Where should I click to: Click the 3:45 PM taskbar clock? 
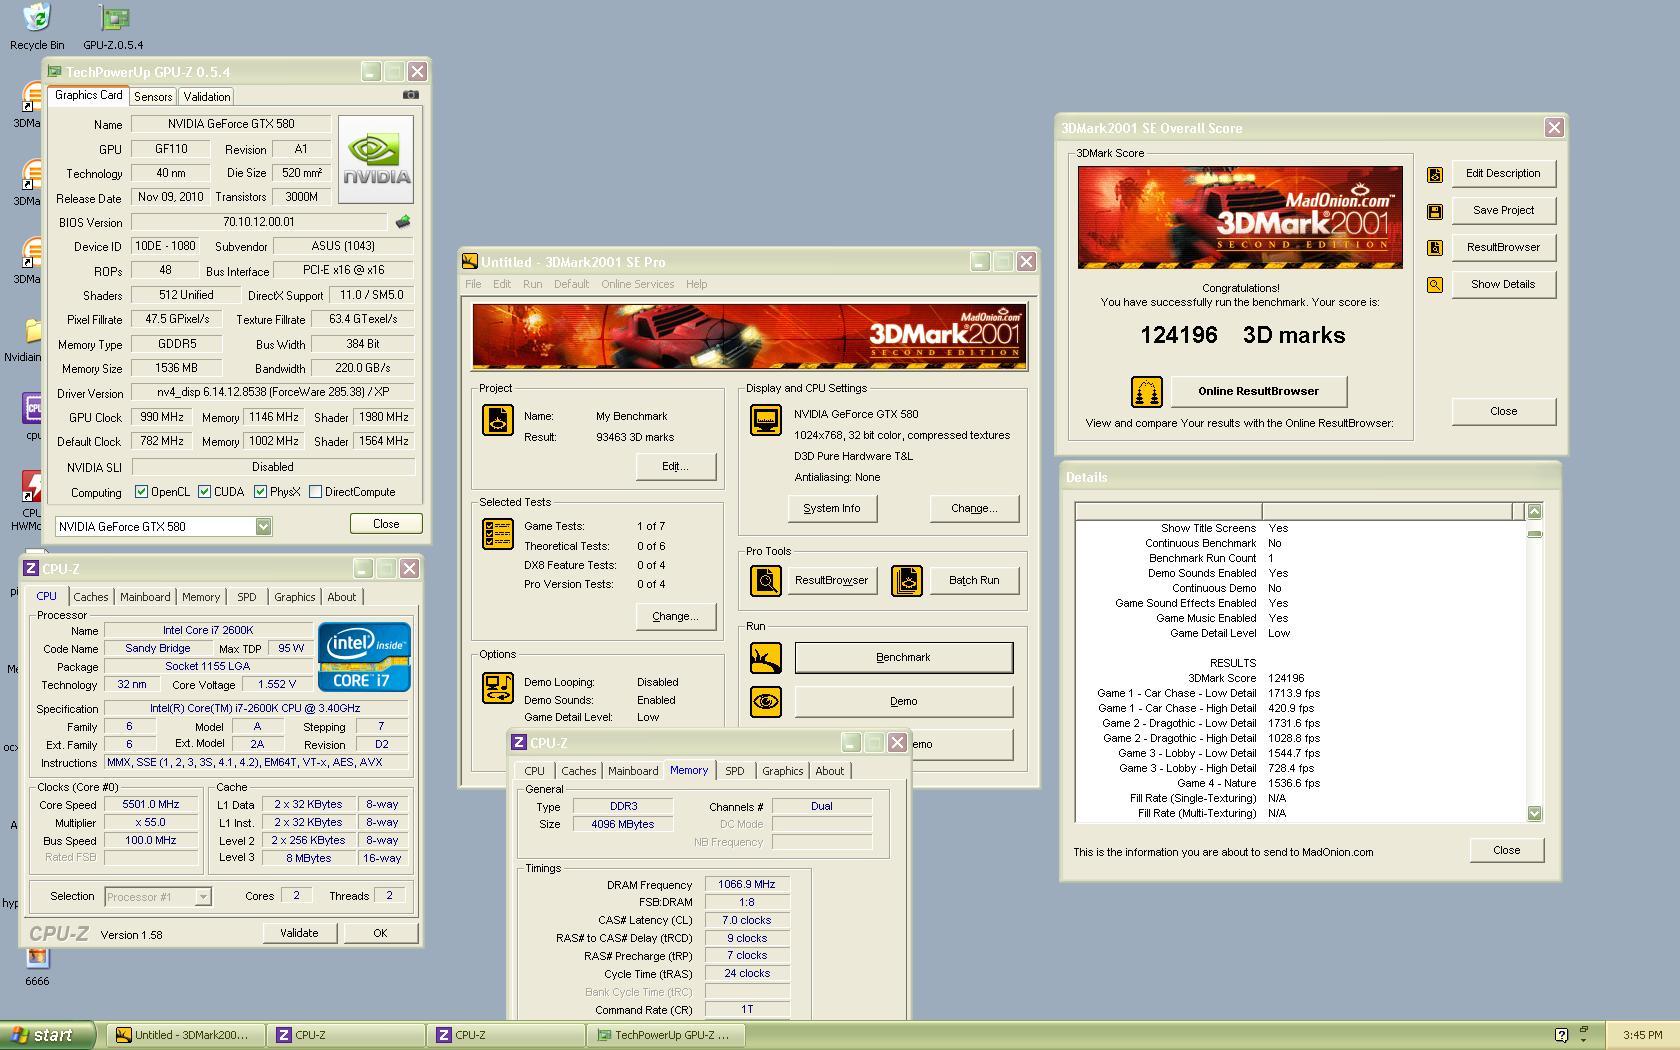[x=1642, y=1035]
